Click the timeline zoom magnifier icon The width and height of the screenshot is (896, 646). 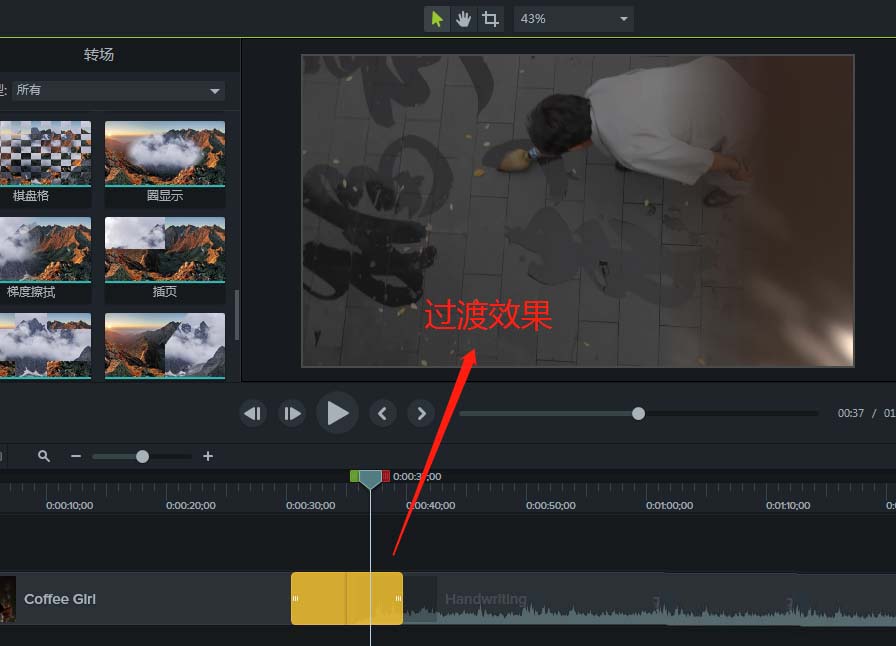tap(43, 456)
